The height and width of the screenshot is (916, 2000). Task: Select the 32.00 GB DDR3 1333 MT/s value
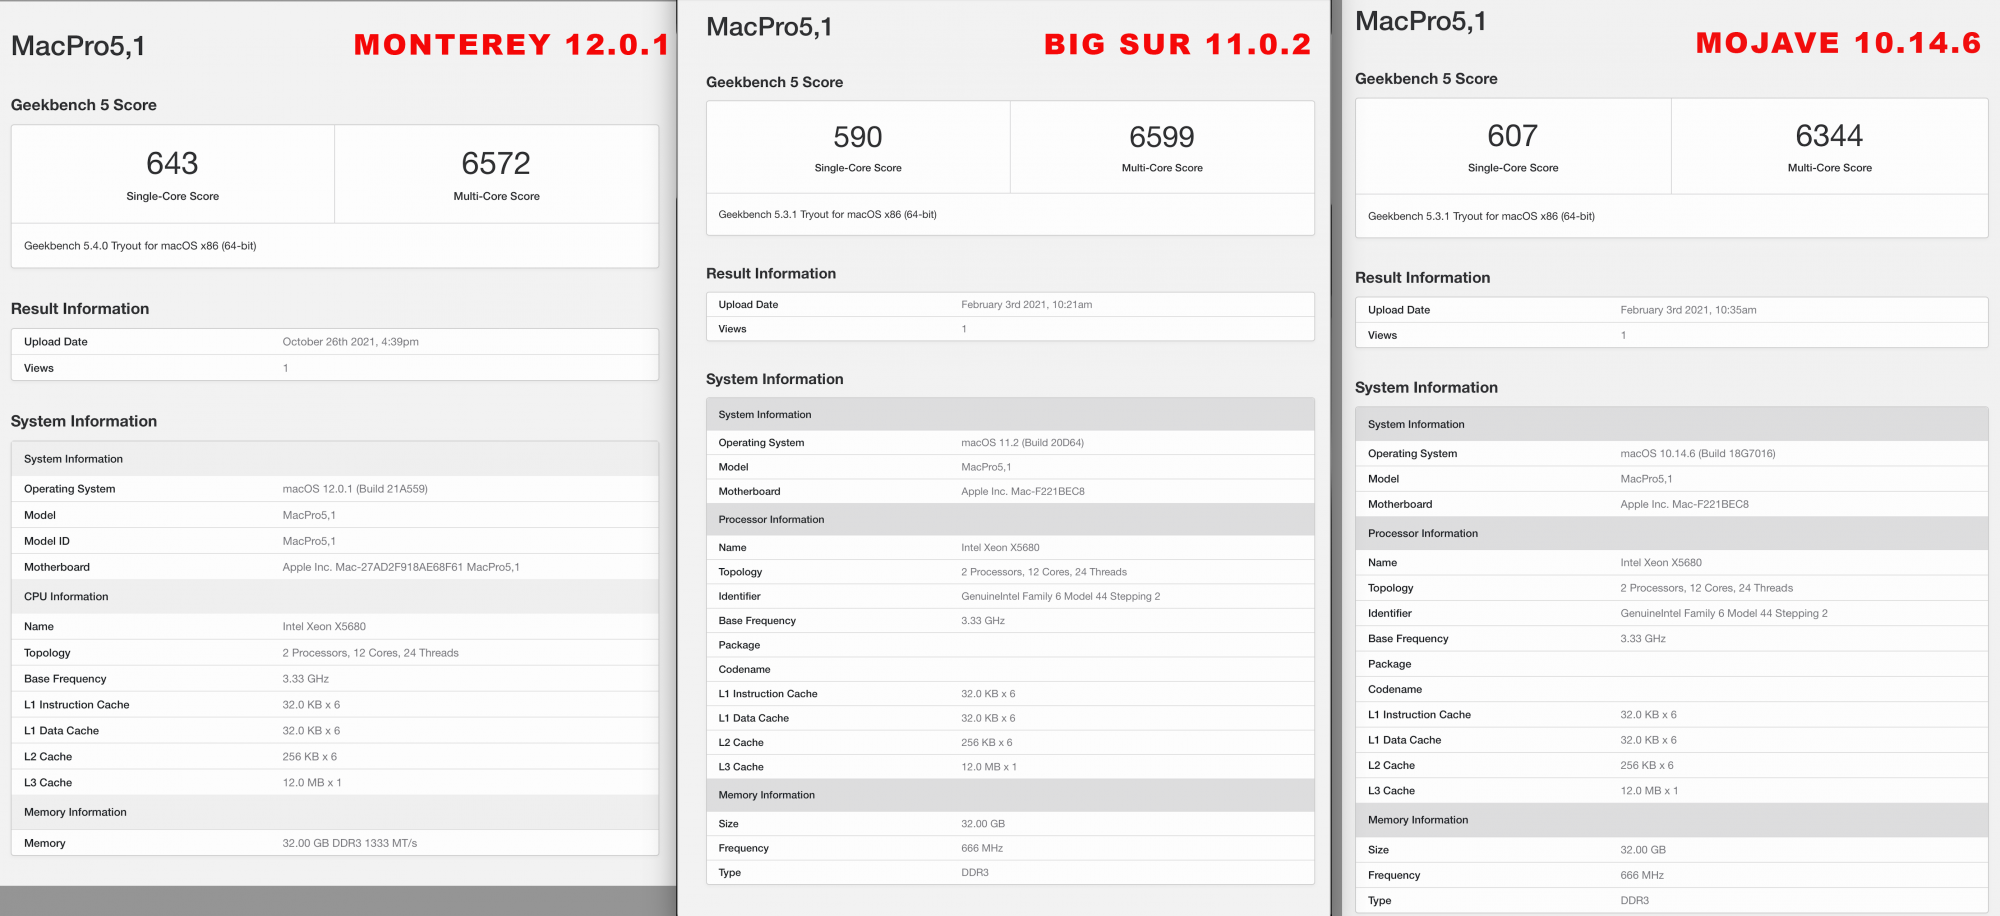click(350, 843)
